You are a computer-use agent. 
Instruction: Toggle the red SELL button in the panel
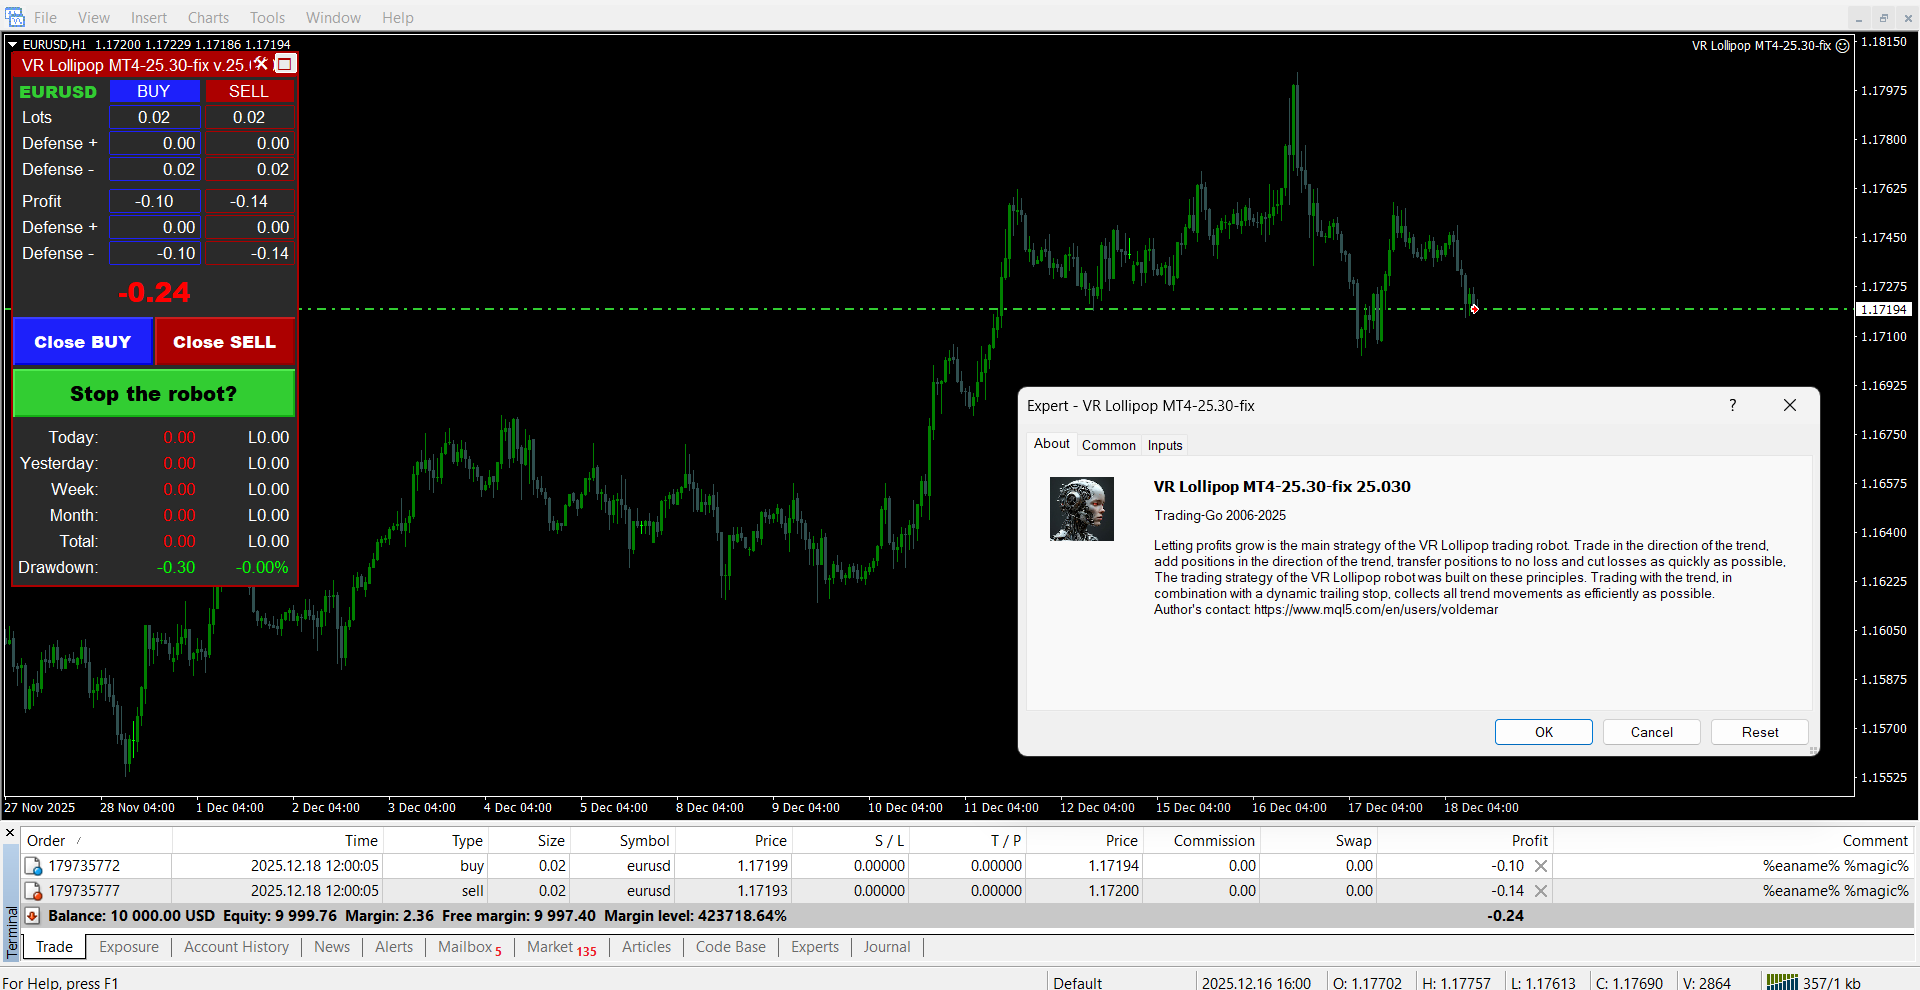click(249, 91)
